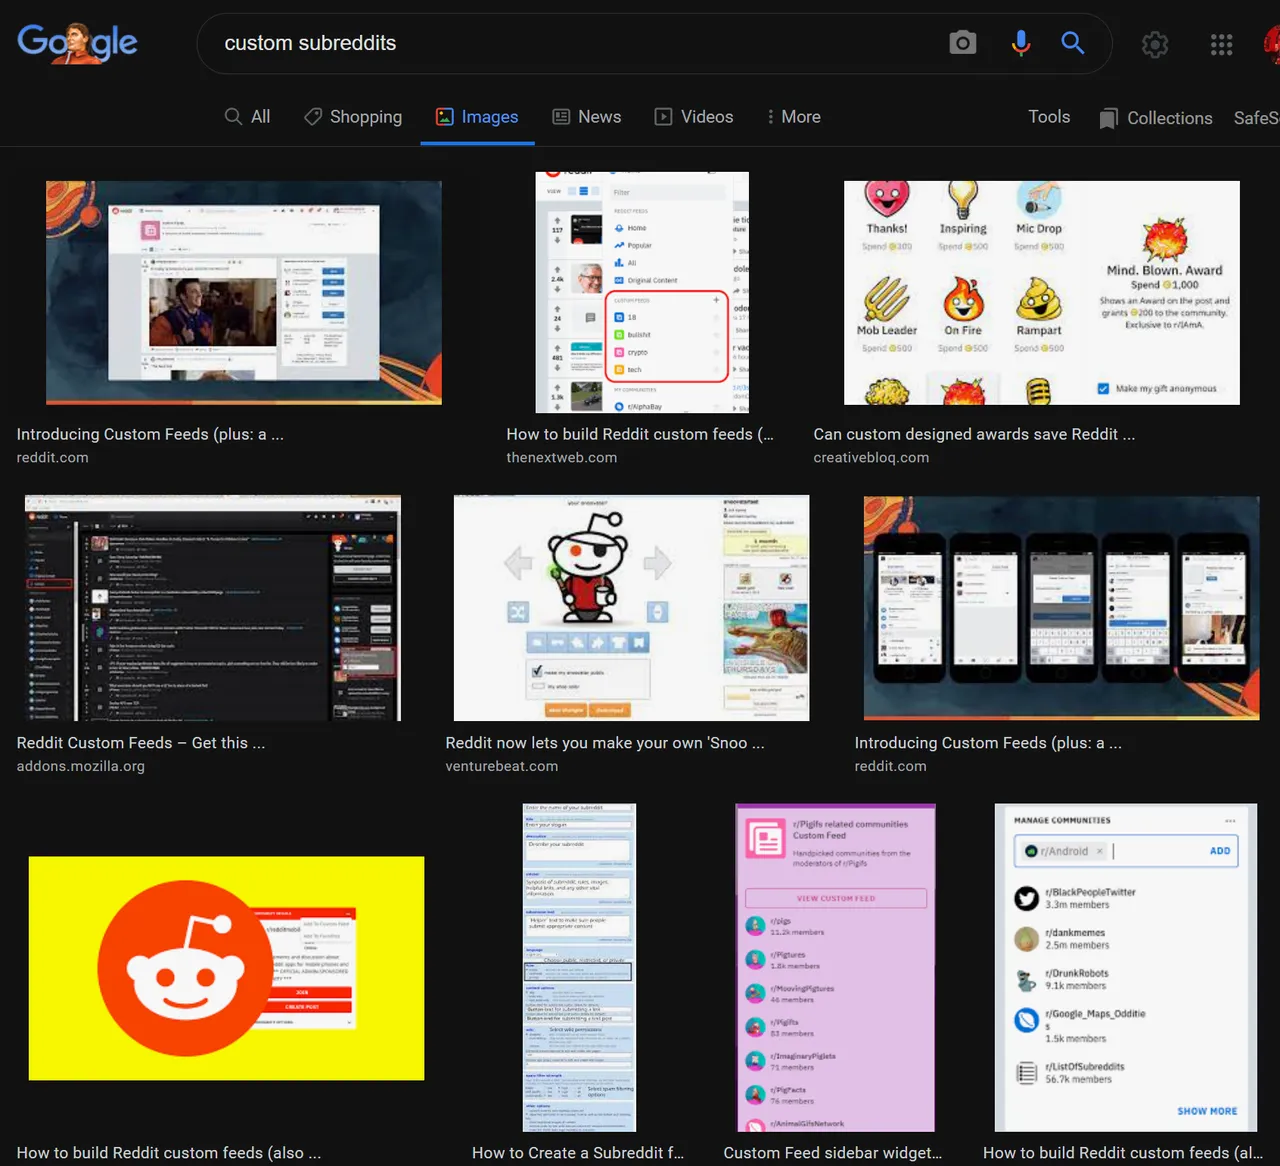Open the yellow Reddit logo thumbnail

point(227,968)
